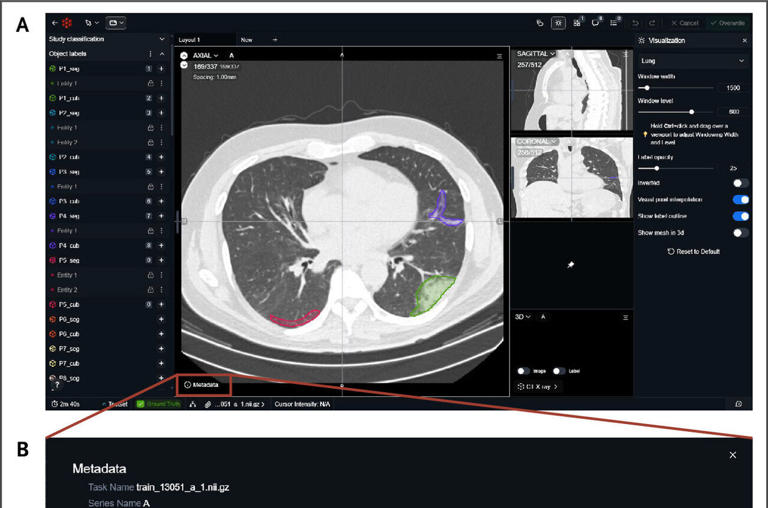Adjust the Window width slider handle
Screen dimensions: 768x508
pos(647,88)
